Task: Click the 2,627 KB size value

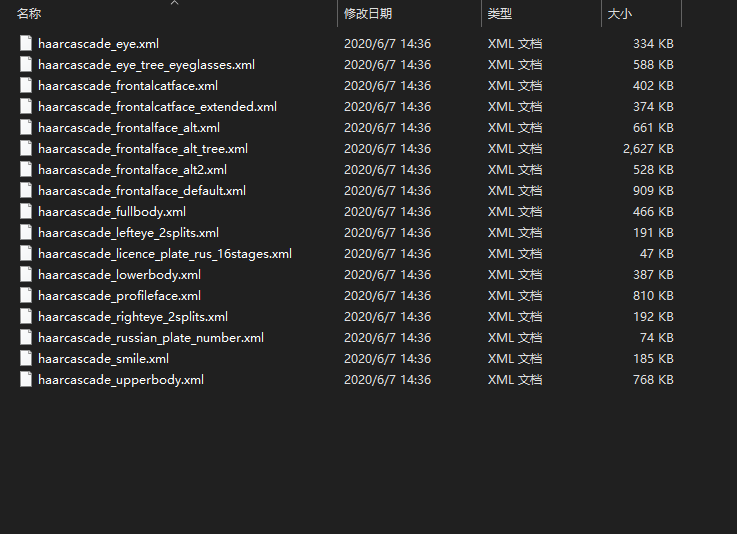Action: tap(648, 149)
